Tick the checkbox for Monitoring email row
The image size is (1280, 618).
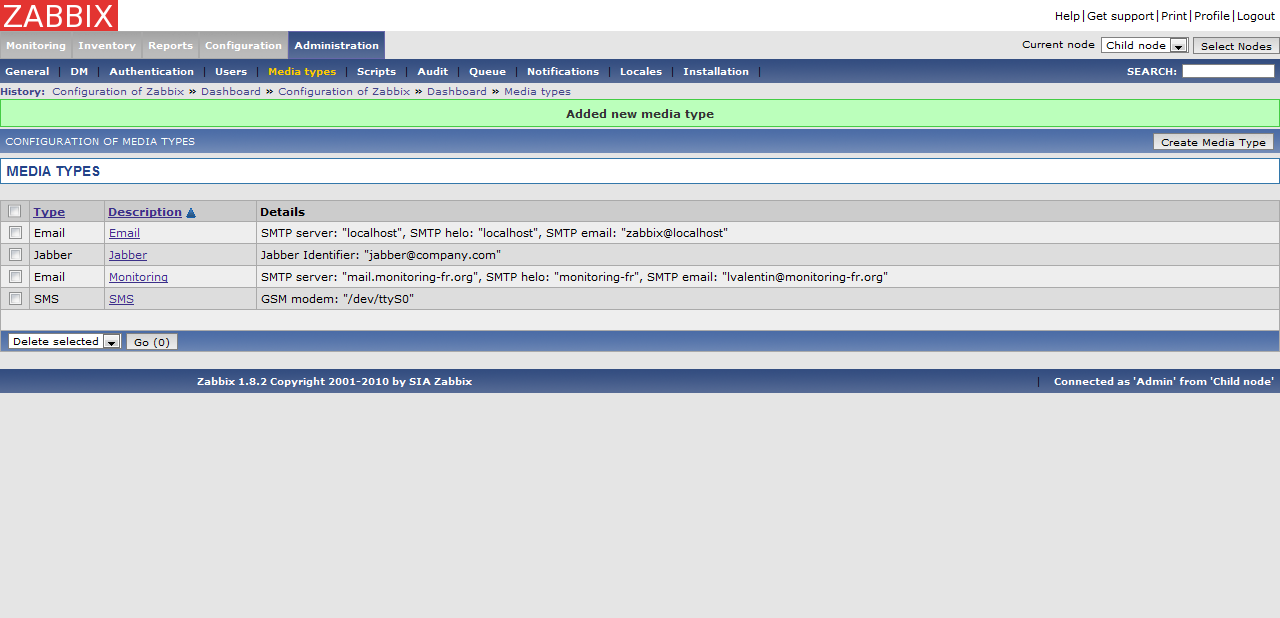tap(15, 277)
